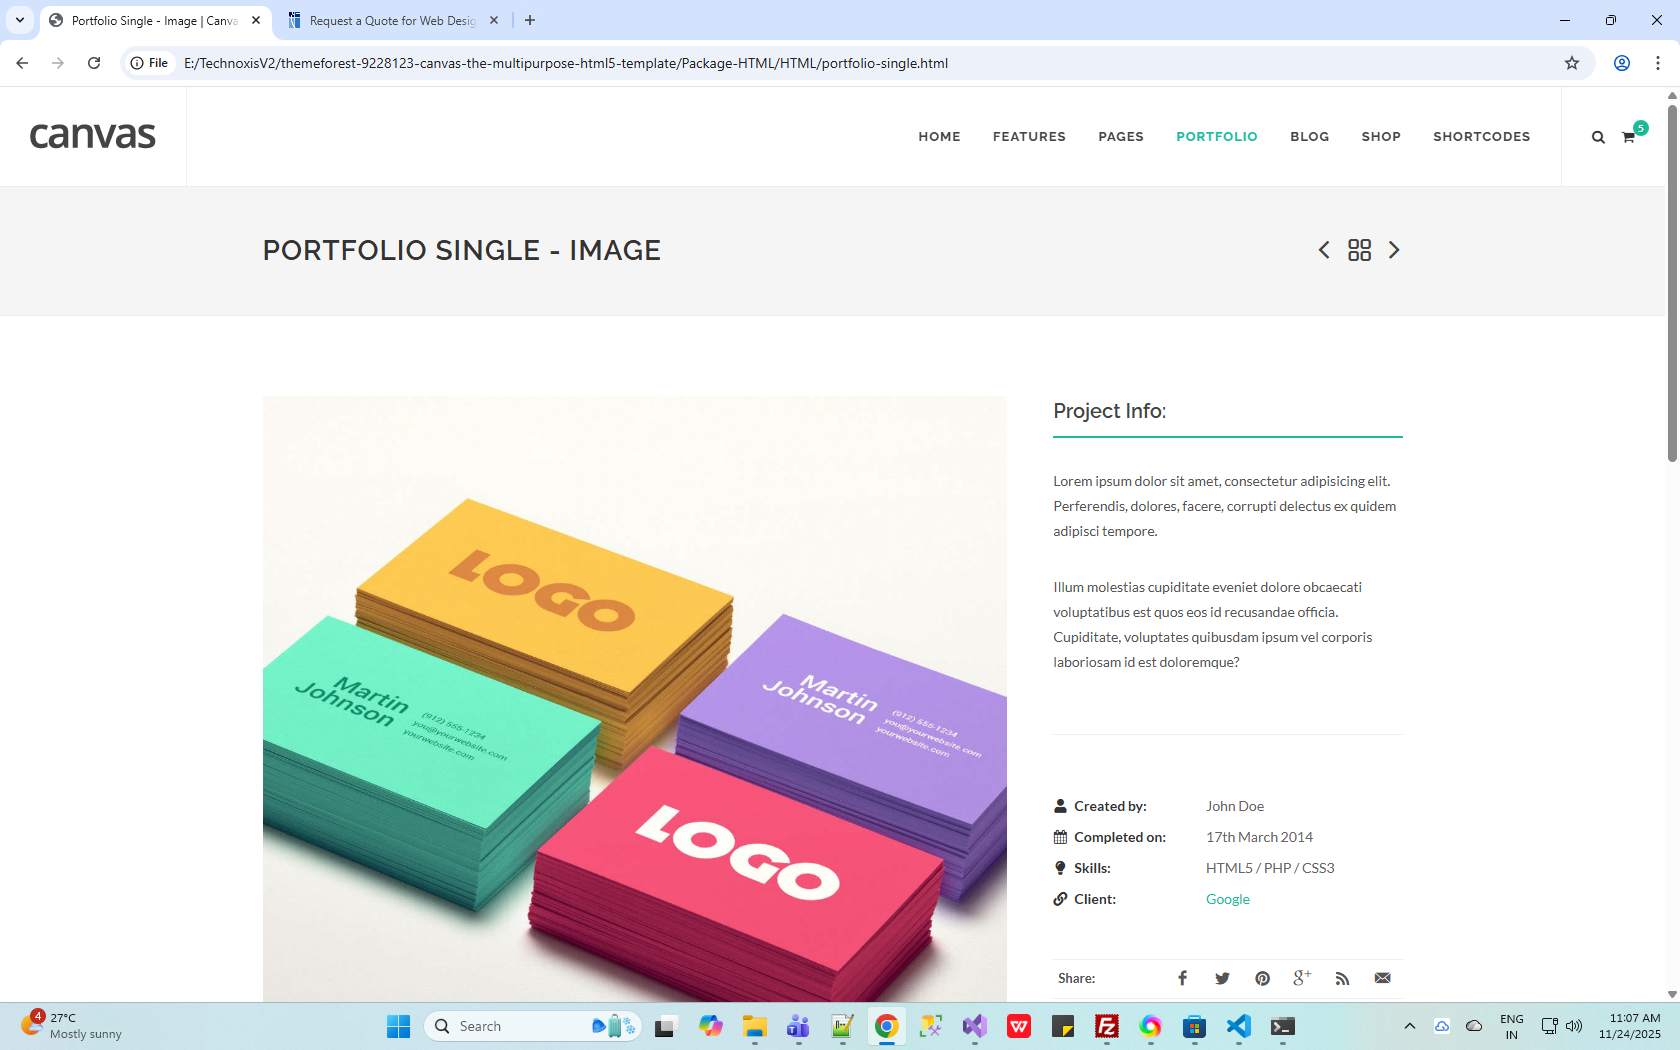Click the Canvas logo
Image resolution: width=1680 pixels, height=1050 pixels.
click(x=92, y=135)
